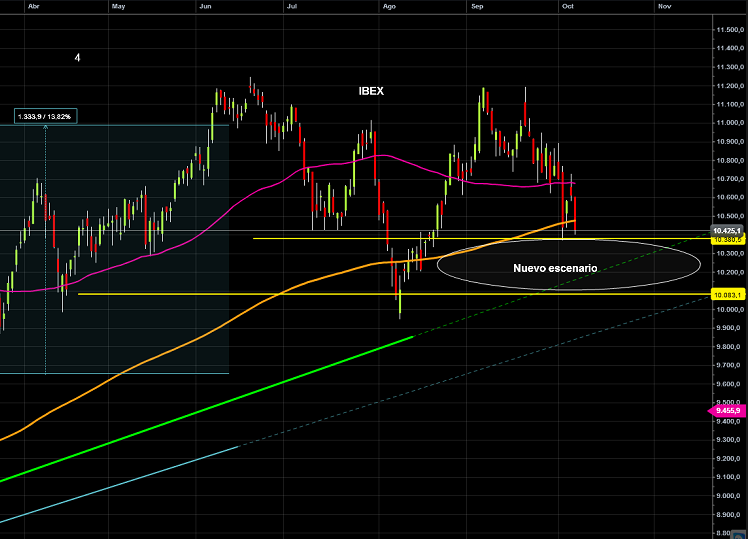Select the pink 9.455,9 price tag

coord(726,410)
